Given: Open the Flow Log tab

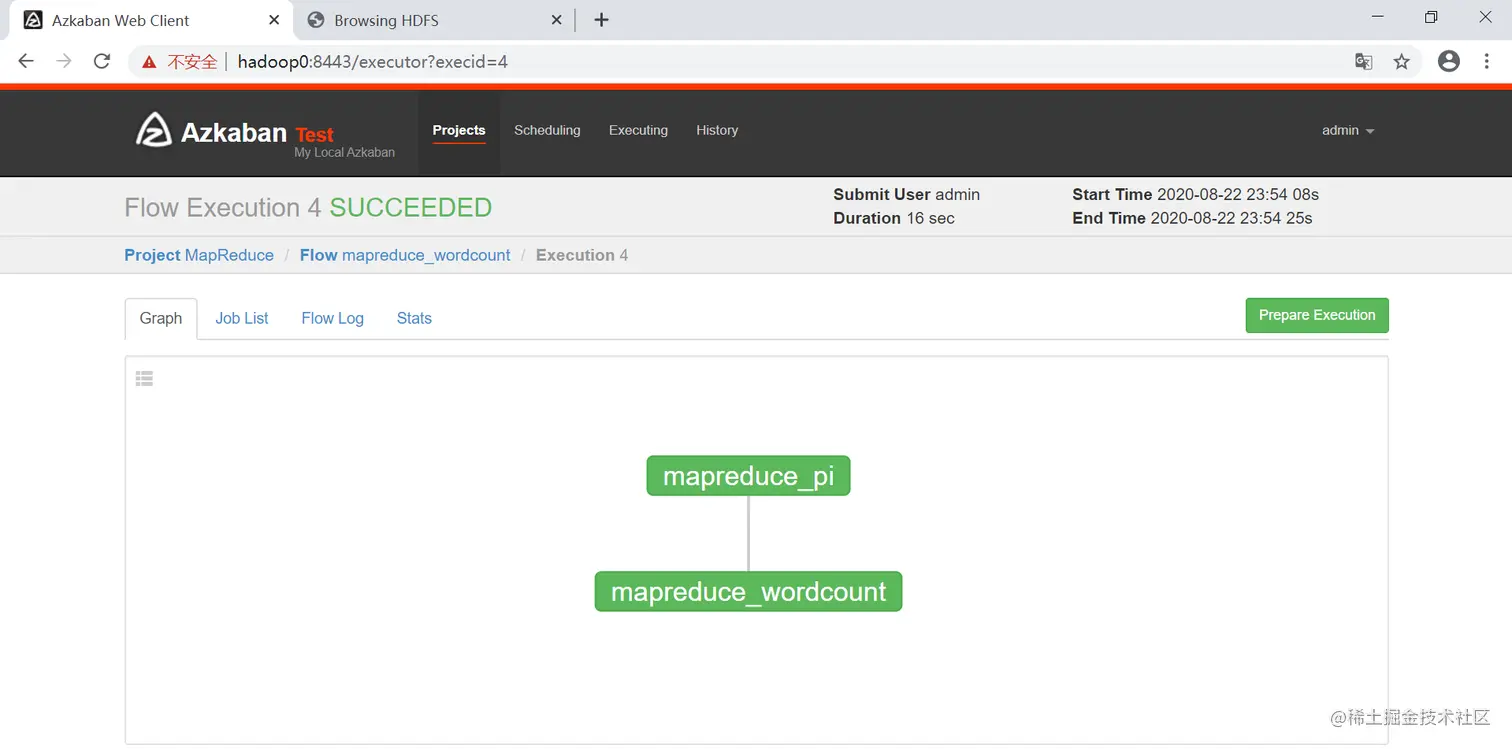Looking at the screenshot, I should tap(332, 318).
